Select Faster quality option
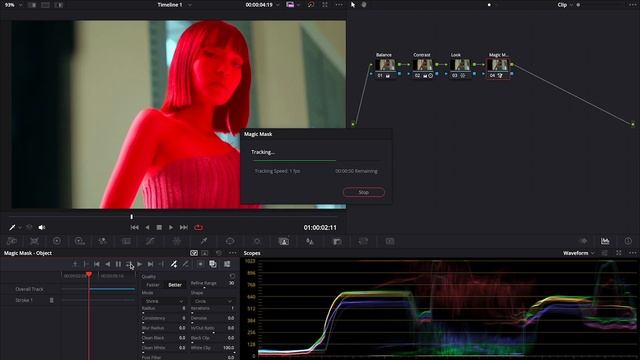This screenshot has height=360, width=640. tap(153, 285)
